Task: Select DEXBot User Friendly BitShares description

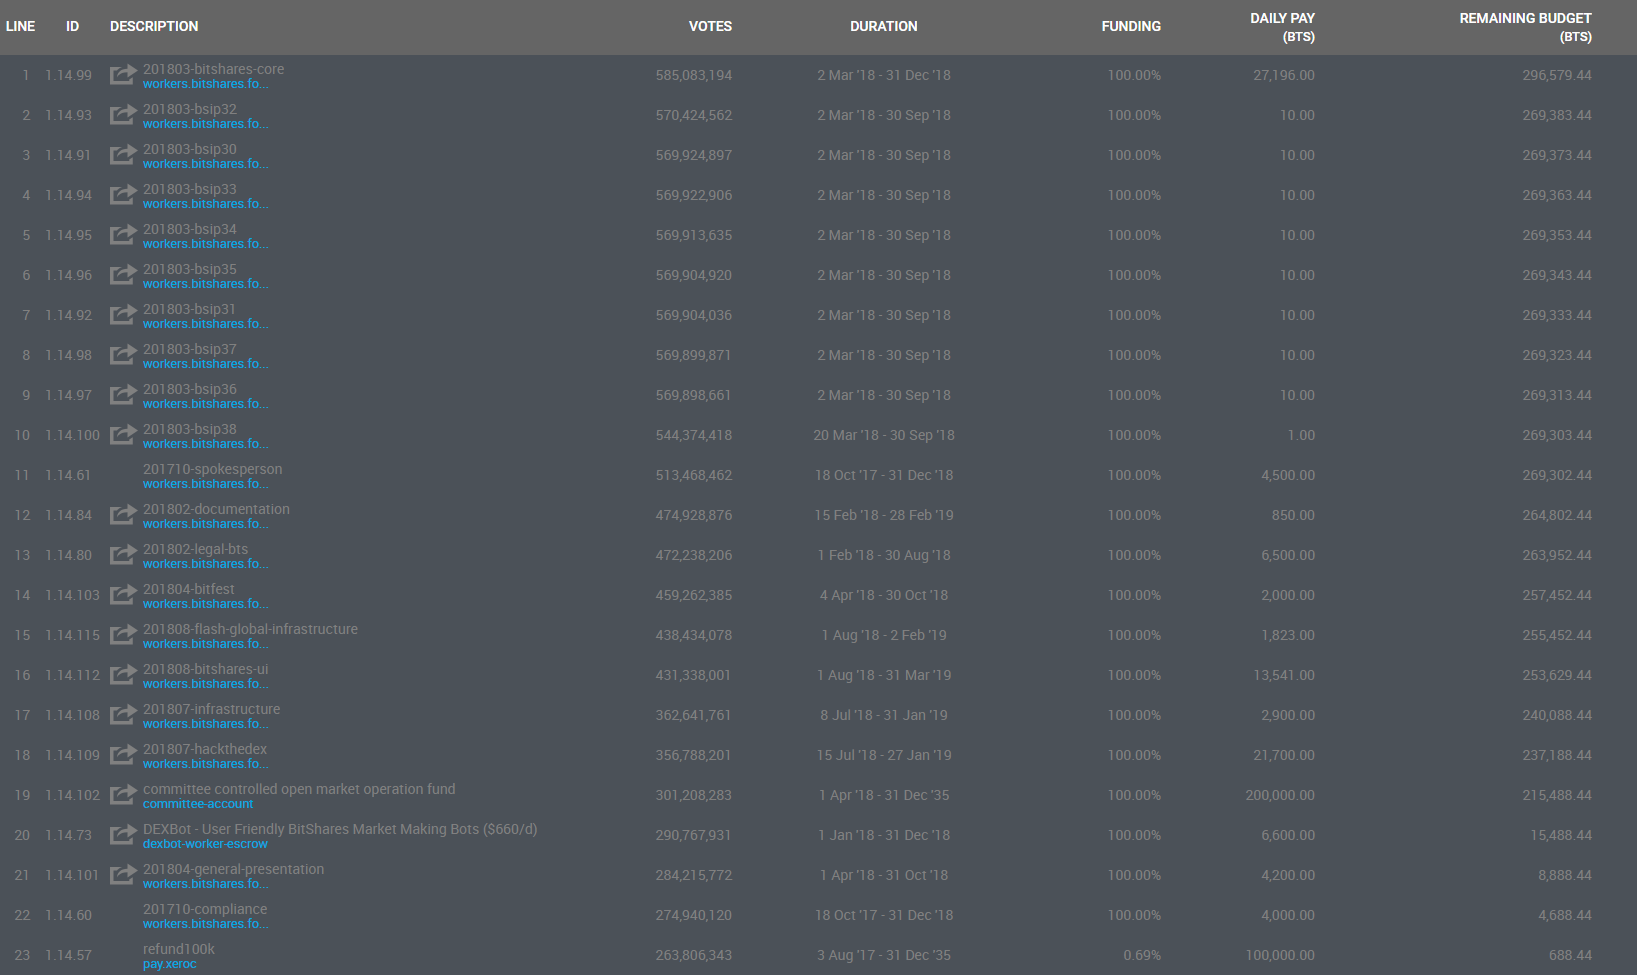Action: (340, 829)
